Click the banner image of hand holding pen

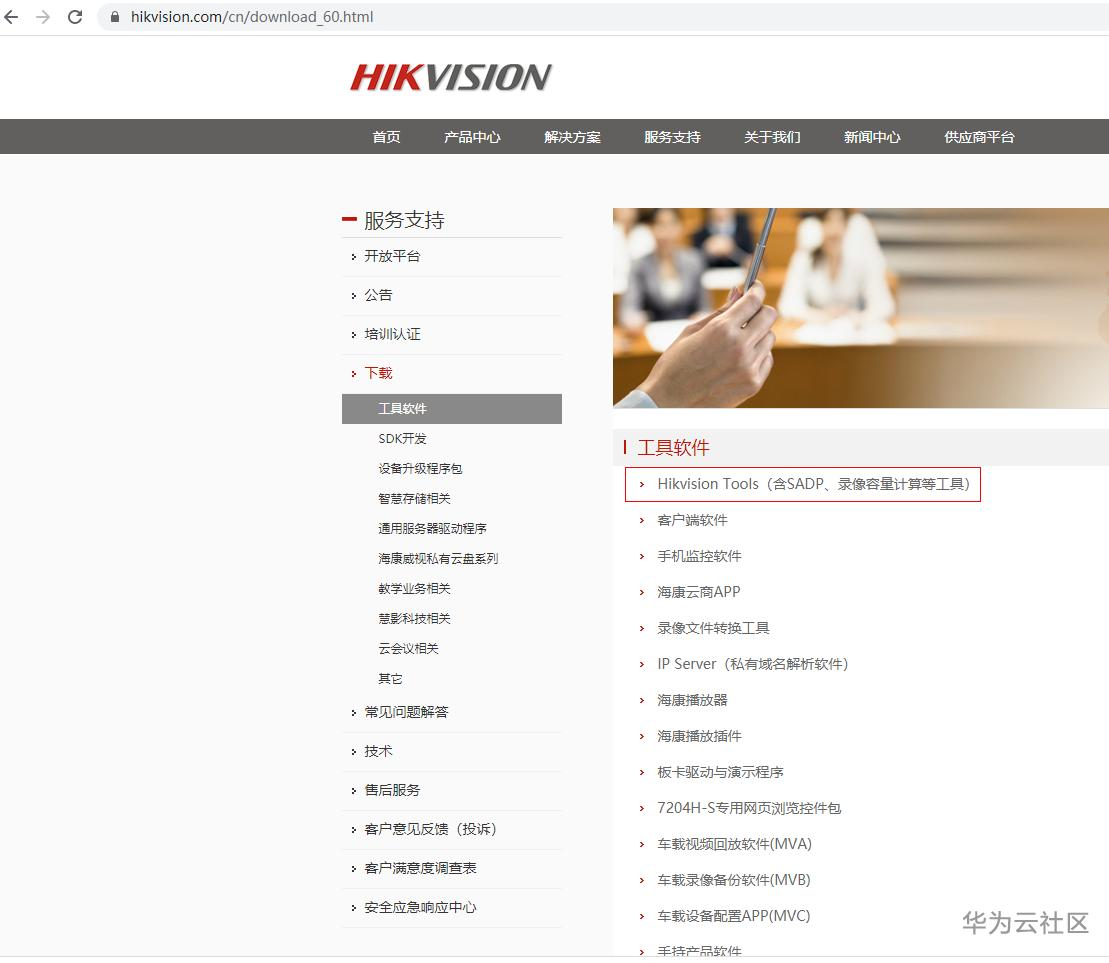pos(861,308)
